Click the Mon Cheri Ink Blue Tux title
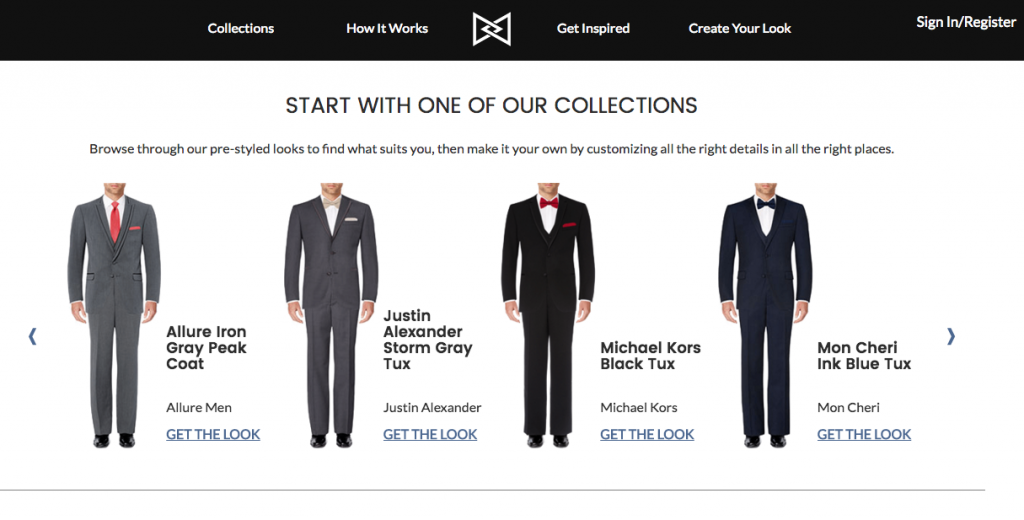The width and height of the screenshot is (1024, 520). pos(864,356)
